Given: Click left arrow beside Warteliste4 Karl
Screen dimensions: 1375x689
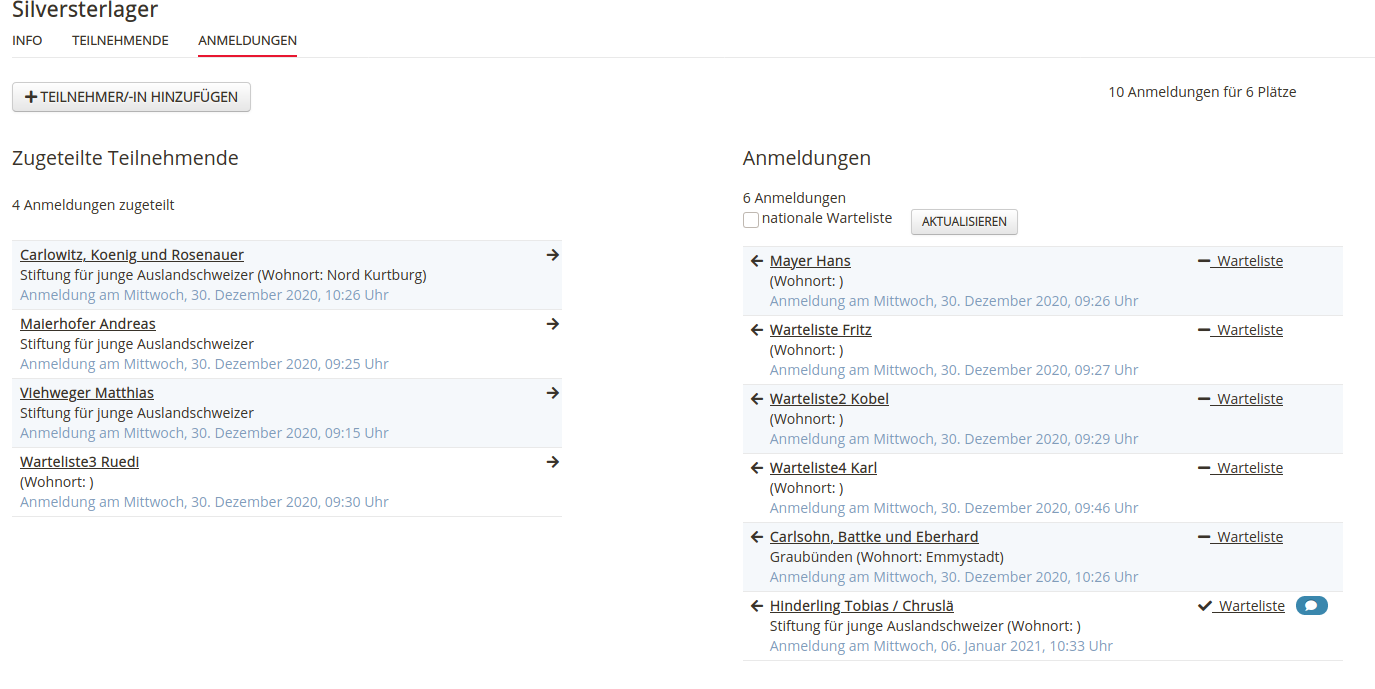Looking at the screenshot, I should click(x=757, y=468).
